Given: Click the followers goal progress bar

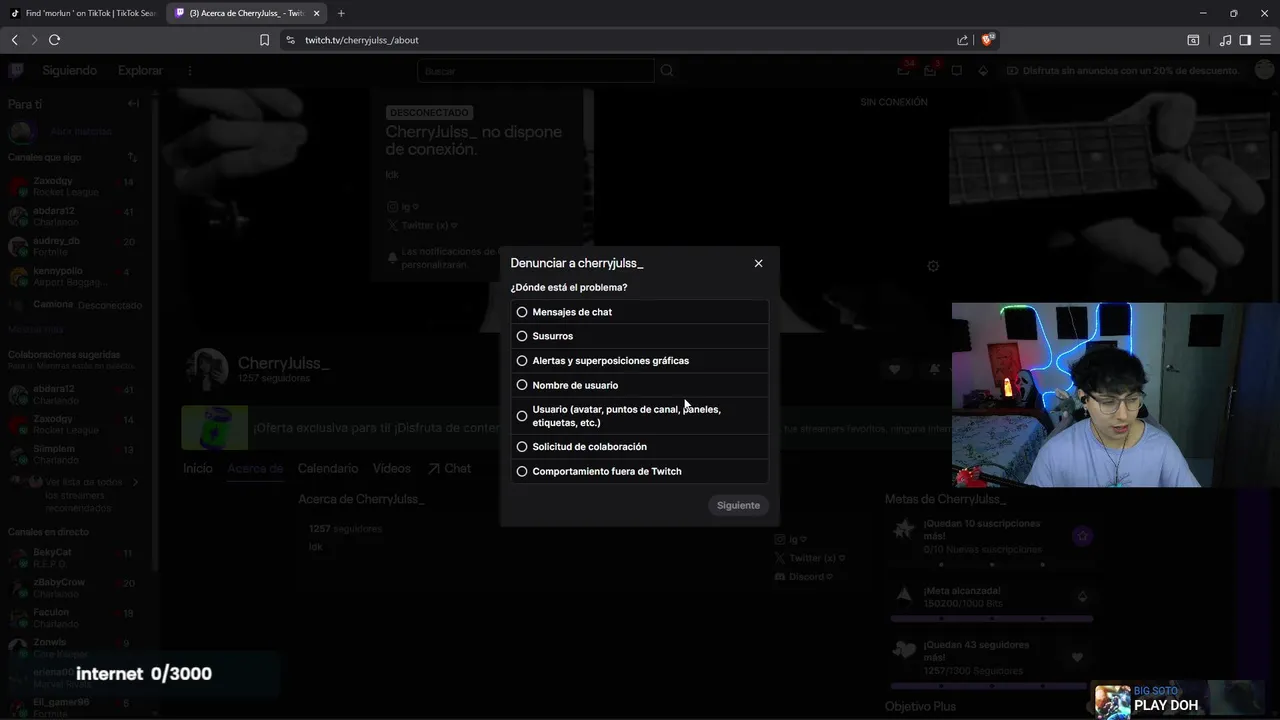Looking at the screenshot, I should 992,686.
